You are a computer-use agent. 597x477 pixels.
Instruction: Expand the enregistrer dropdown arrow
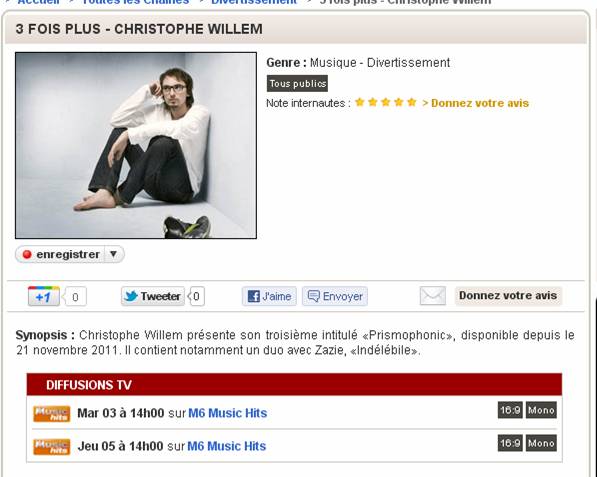[113, 254]
